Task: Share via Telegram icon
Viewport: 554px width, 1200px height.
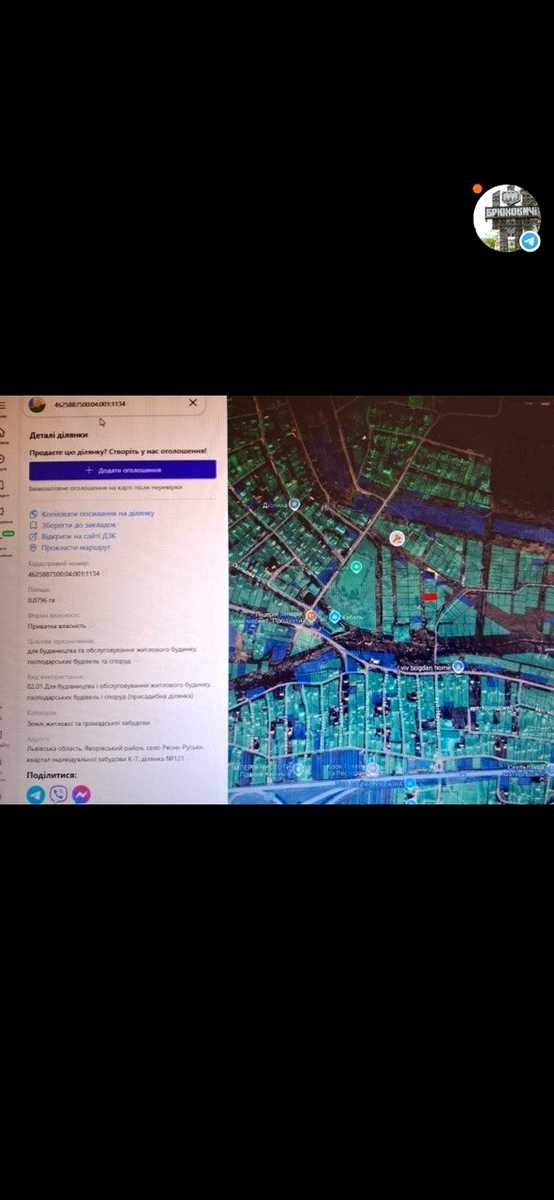Action: tap(36, 794)
